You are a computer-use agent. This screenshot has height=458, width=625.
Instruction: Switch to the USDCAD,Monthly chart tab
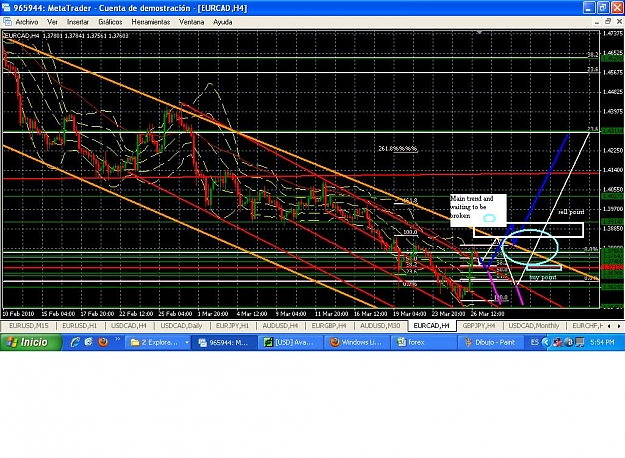point(534,326)
